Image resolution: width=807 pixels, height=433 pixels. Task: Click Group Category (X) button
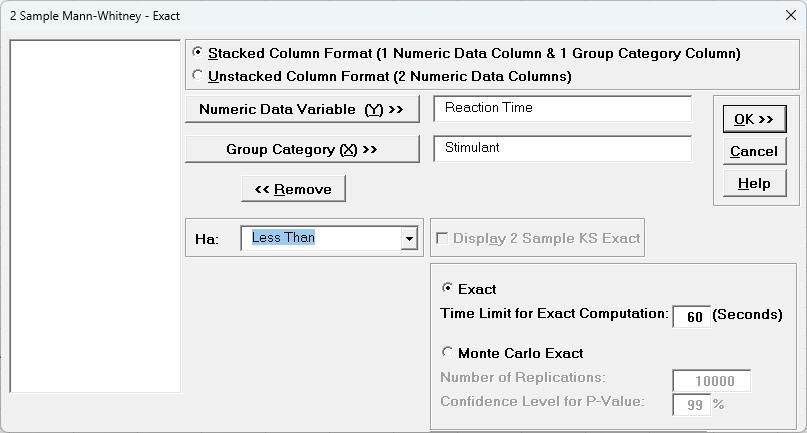[301, 149]
